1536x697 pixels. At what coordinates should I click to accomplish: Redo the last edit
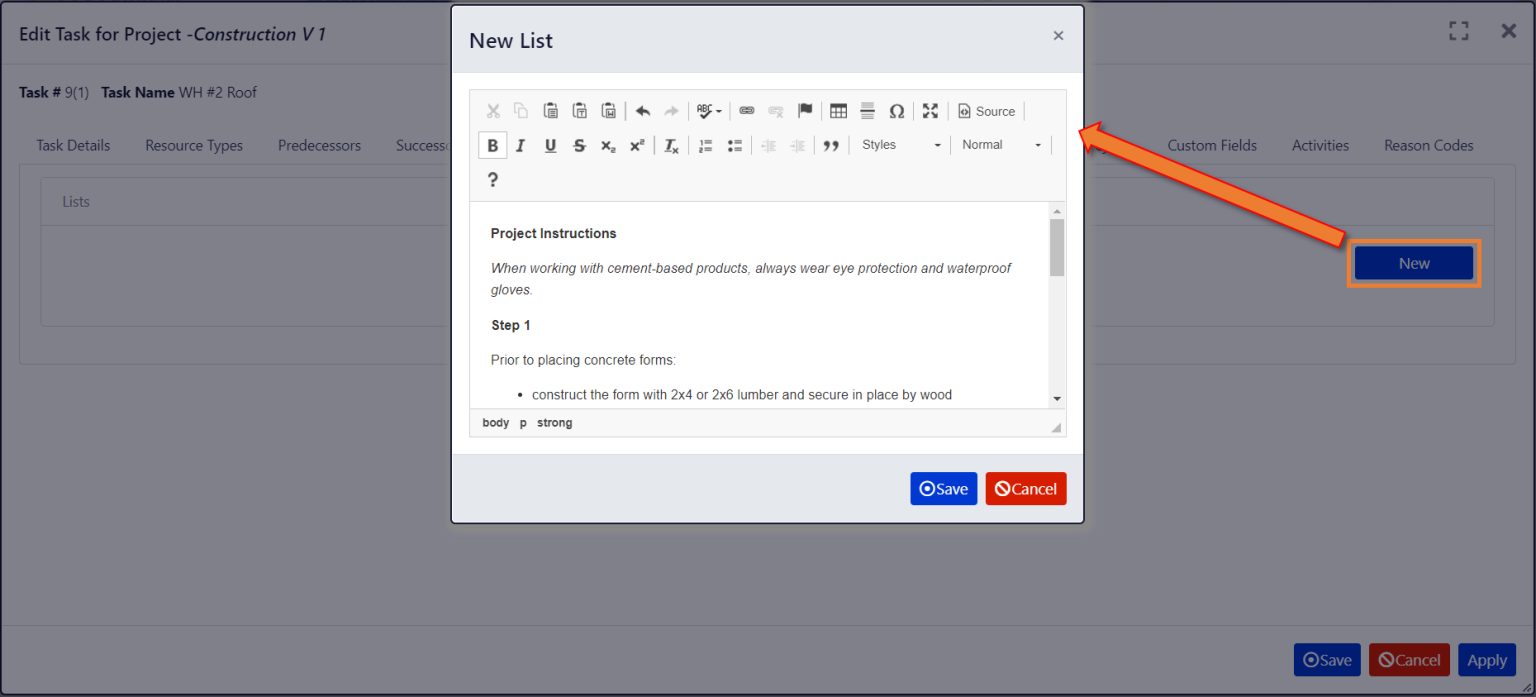point(671,111)
